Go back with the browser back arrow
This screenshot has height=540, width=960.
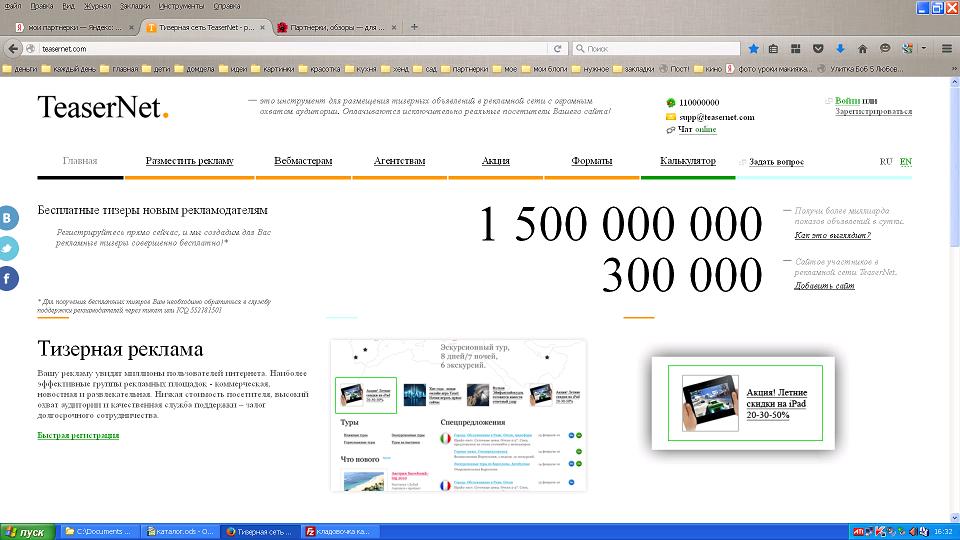click(13, 48)
